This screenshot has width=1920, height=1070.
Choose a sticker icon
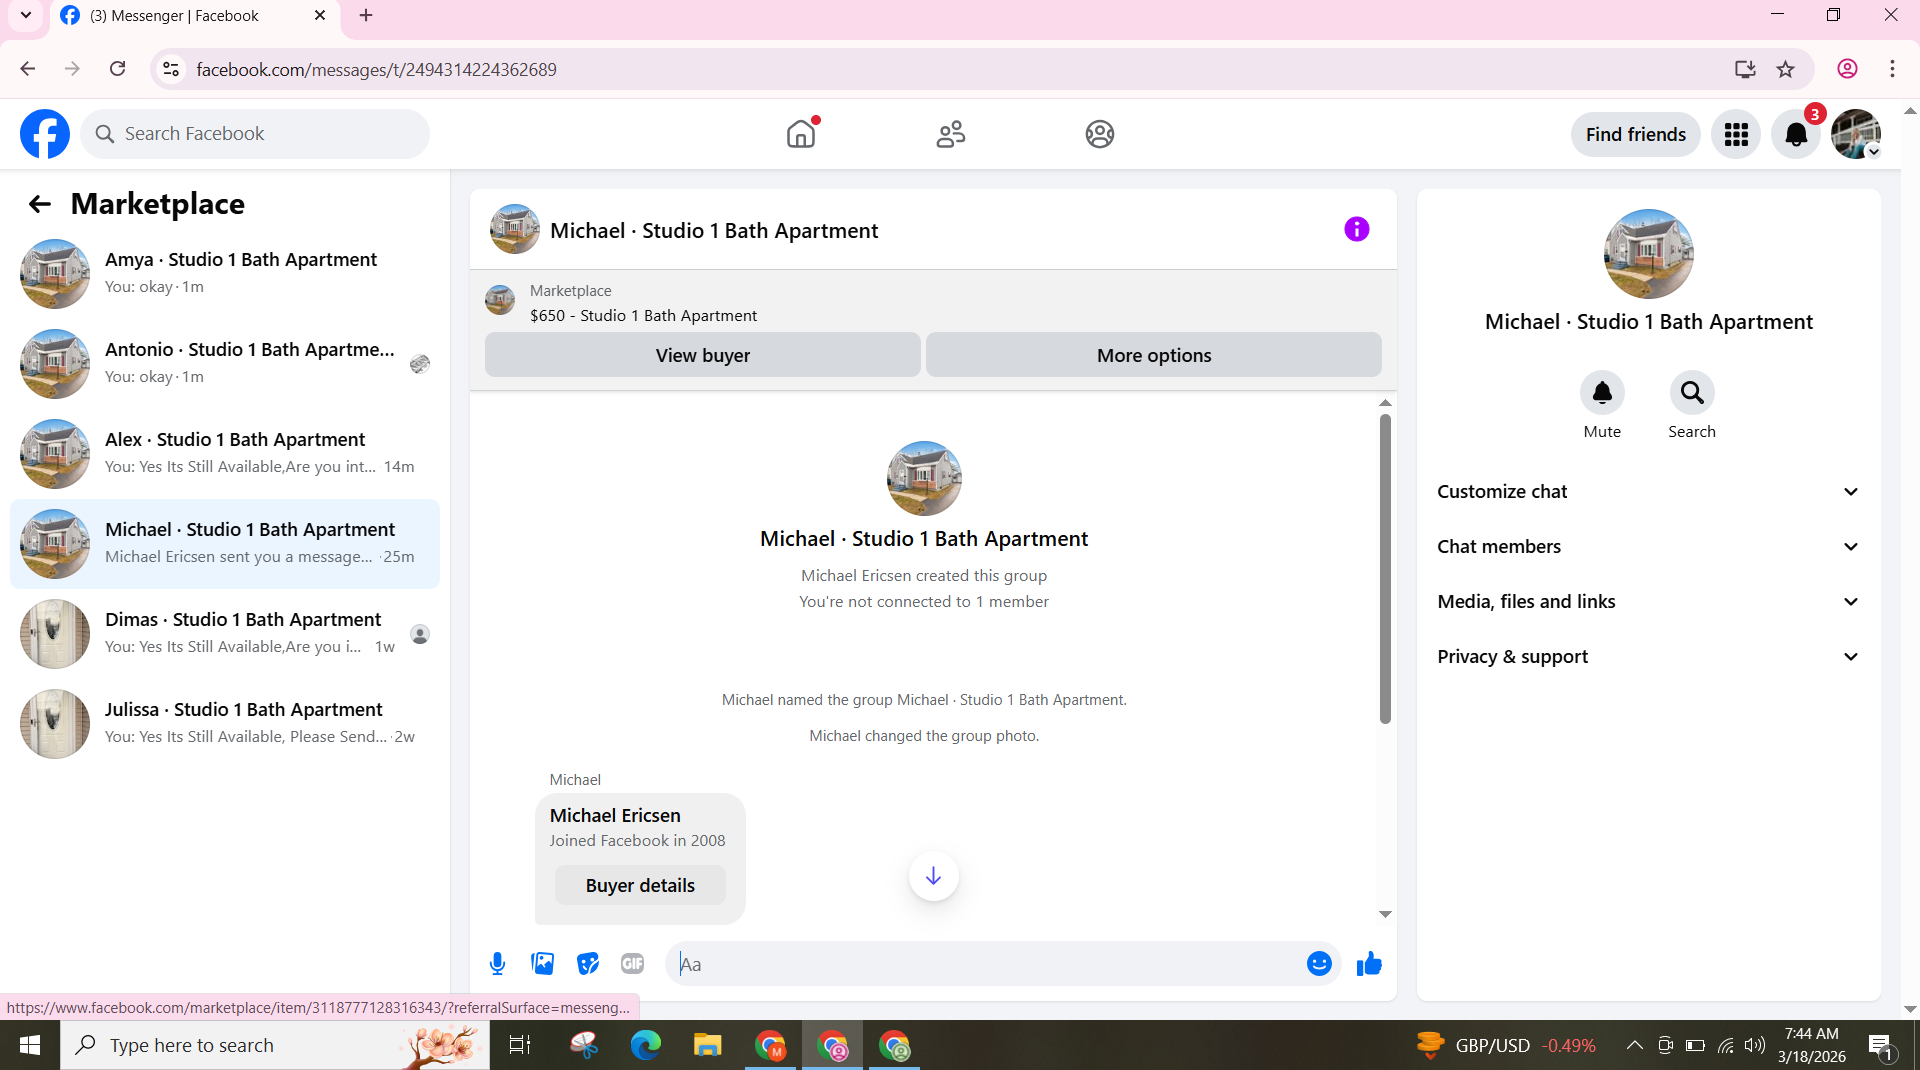pos(588,963)
